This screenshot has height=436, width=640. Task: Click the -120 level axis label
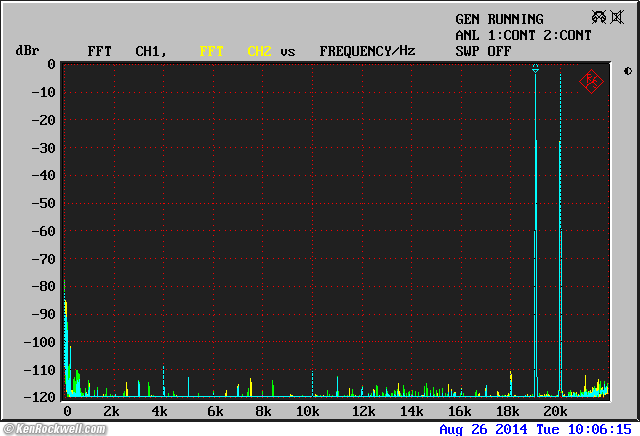(39, 397)
